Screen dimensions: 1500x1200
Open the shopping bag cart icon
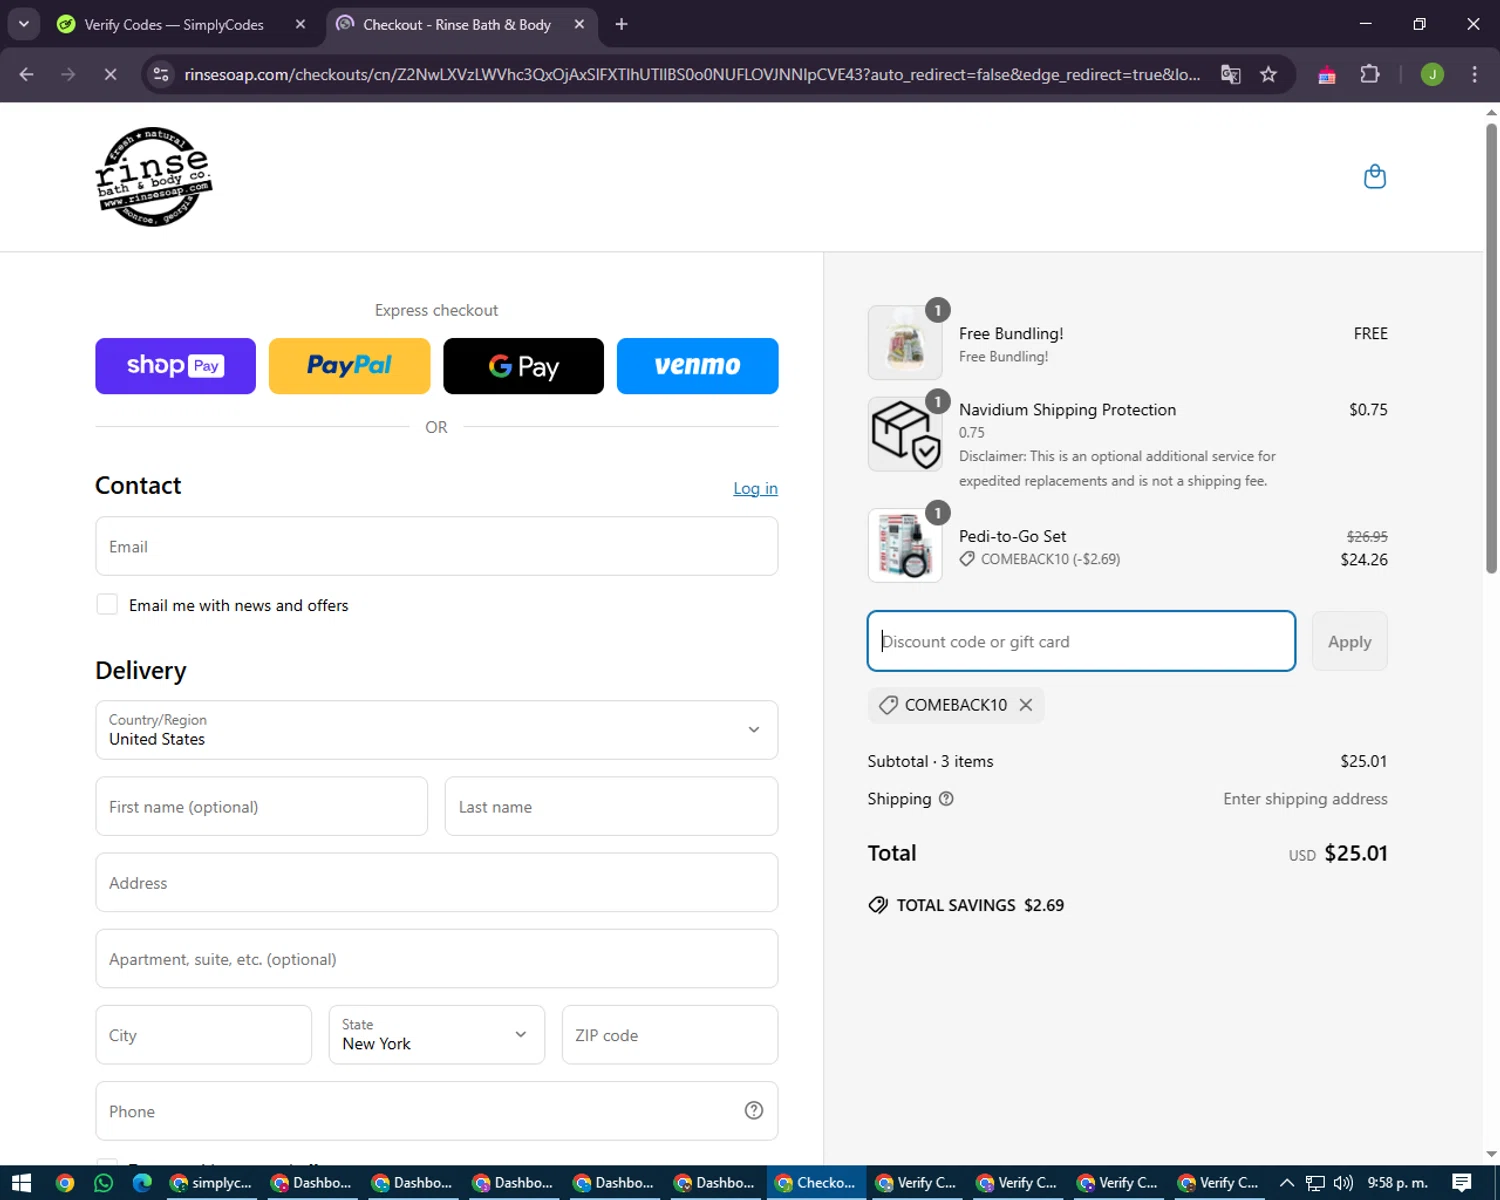[x=1375, y=177]
